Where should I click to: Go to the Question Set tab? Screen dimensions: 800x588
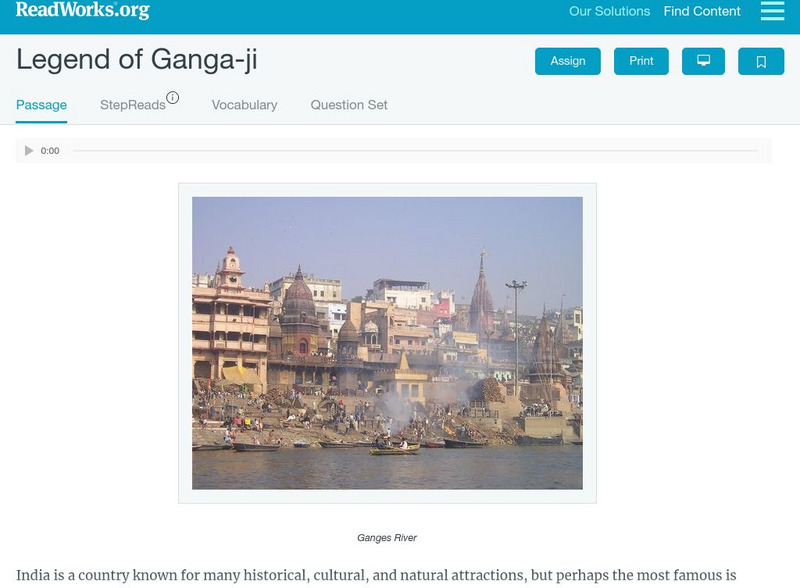click(349, 105)
